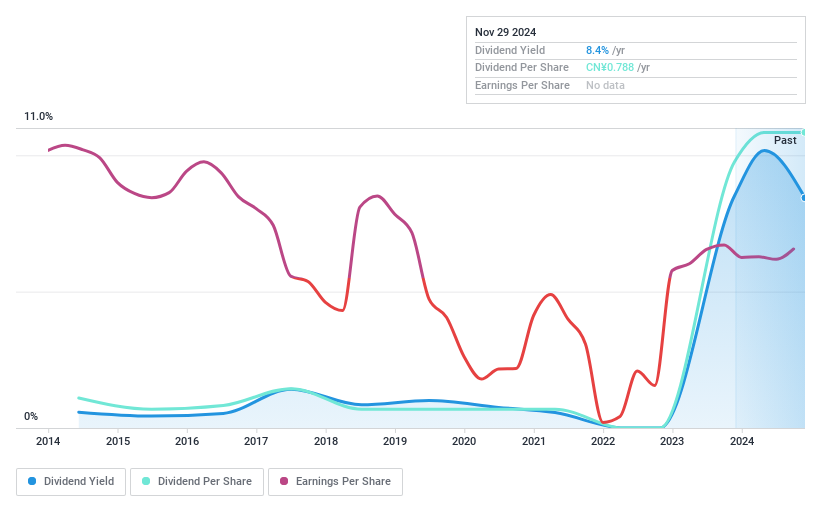This screenshot has width=821, height=508.
Task: Select the 8.4% yield value in tooltip
Action: click(597, 50)
